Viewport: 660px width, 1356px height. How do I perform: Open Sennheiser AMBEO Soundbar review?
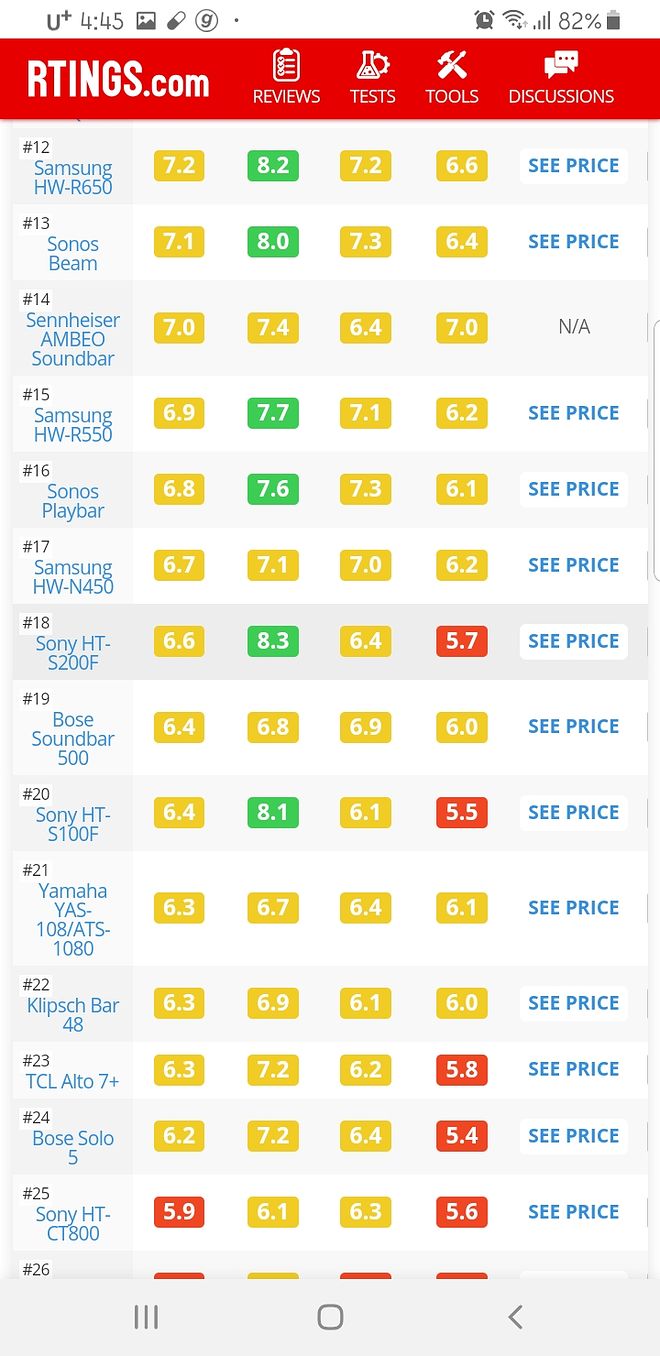(73, 339)
